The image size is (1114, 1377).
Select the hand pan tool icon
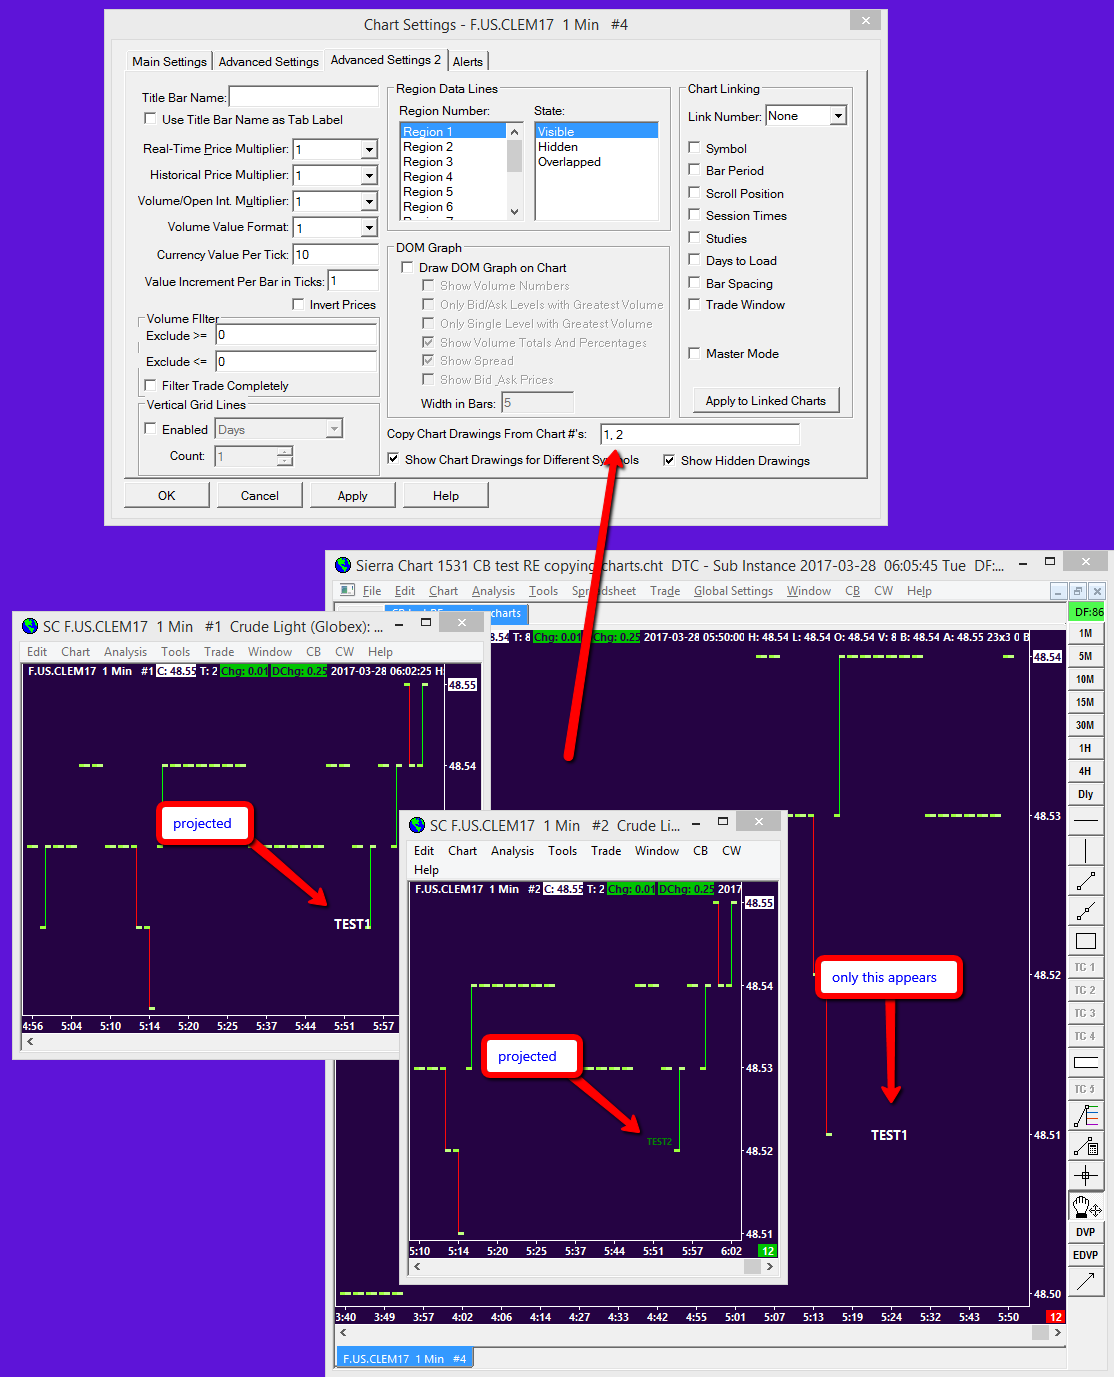[x=1085, y=1206]
